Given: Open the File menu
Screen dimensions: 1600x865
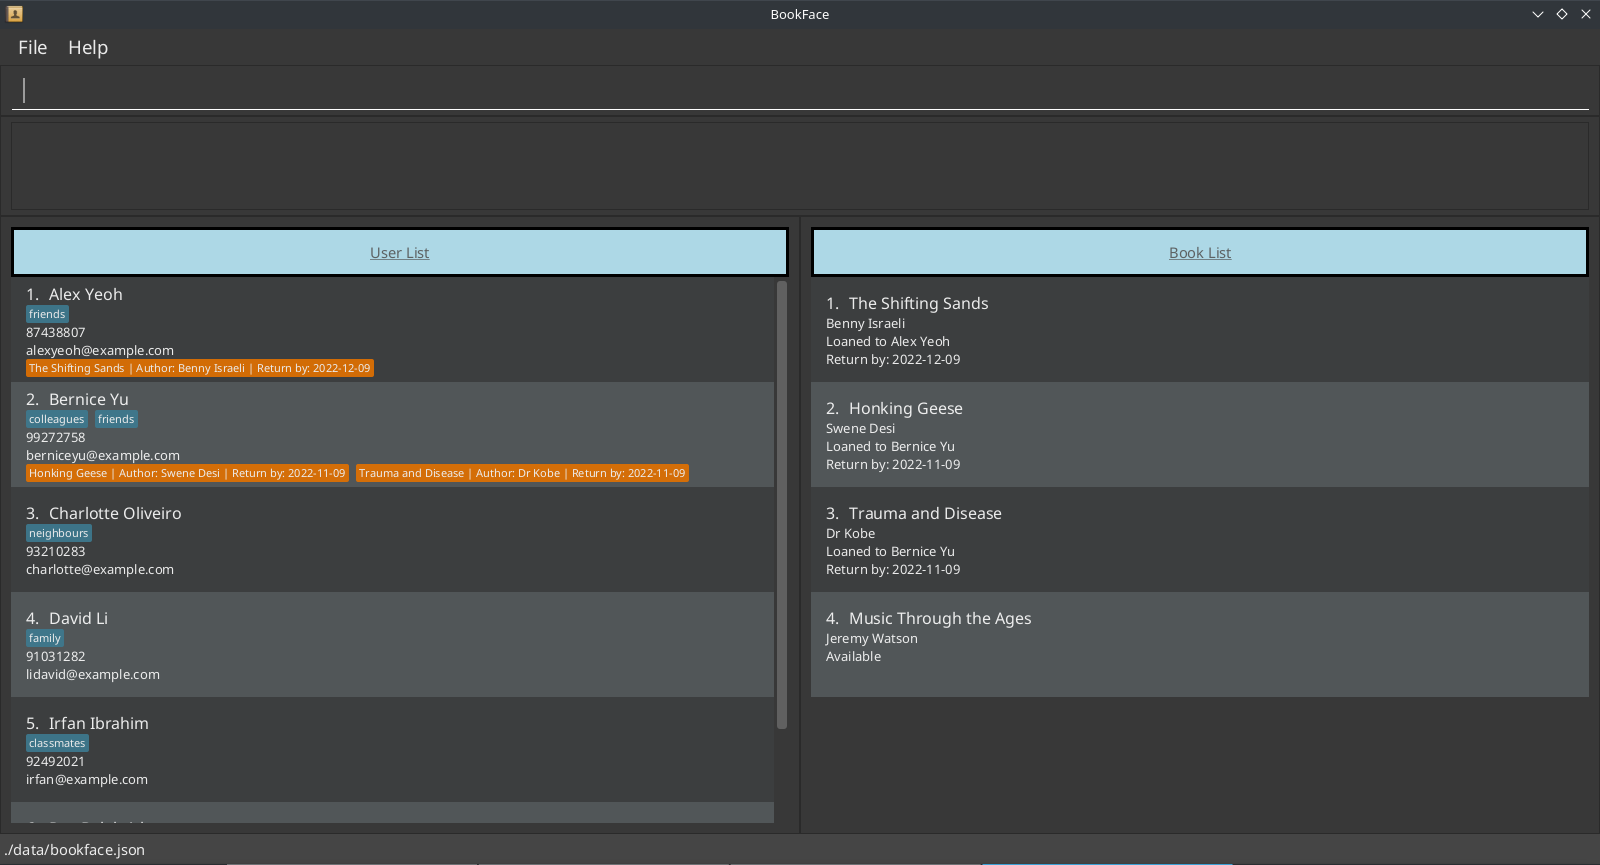Looking at the screenshot, I should coord(32,47).
